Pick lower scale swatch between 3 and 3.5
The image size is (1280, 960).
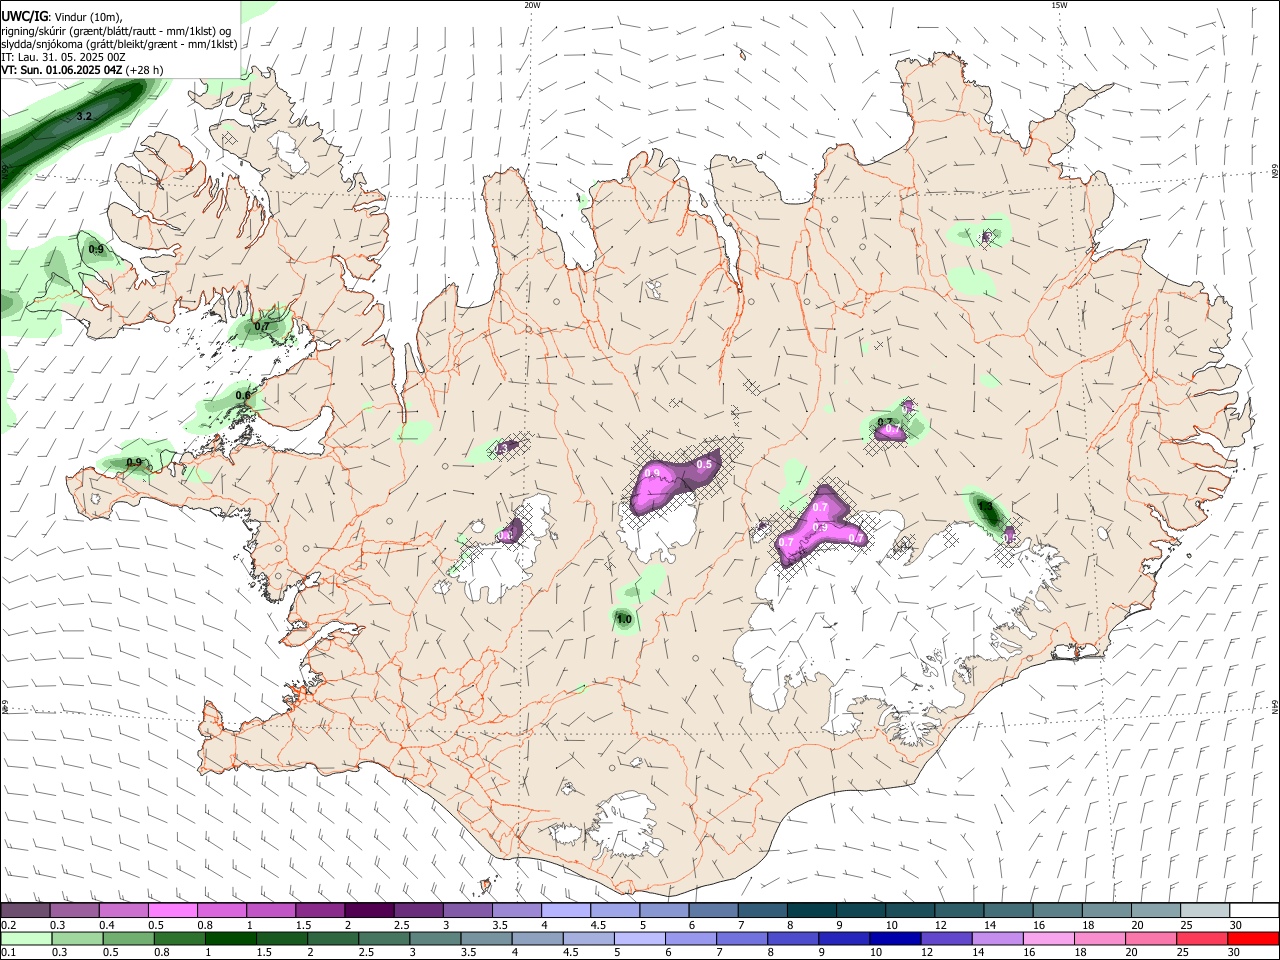tap(434, 939)
